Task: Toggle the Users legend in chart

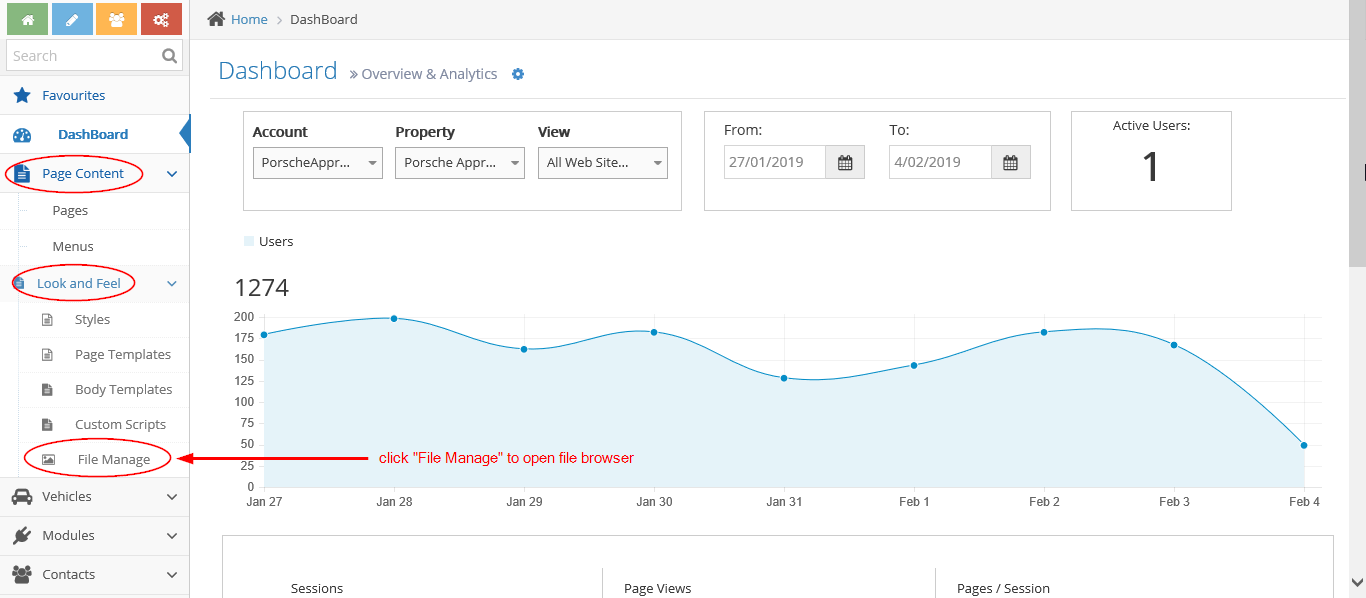Action: [x=269, y=241]
